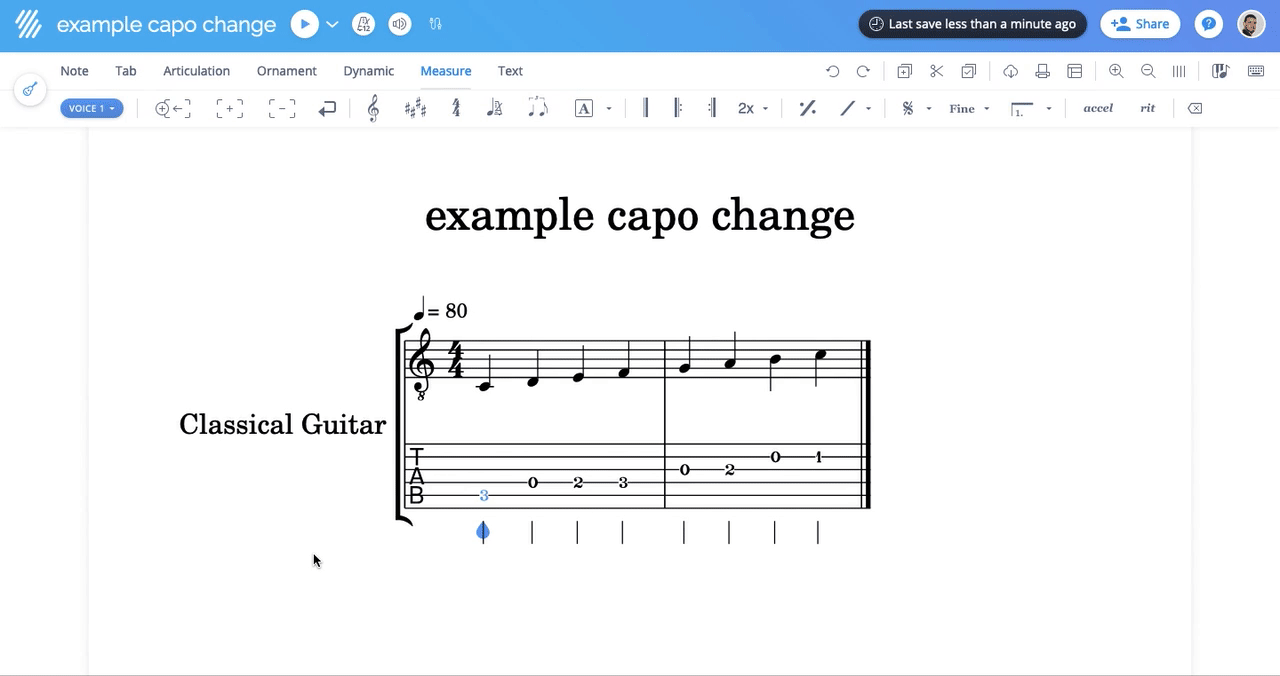Apply the start repeat barline
1280x676 pixels.
coord(678,108)
